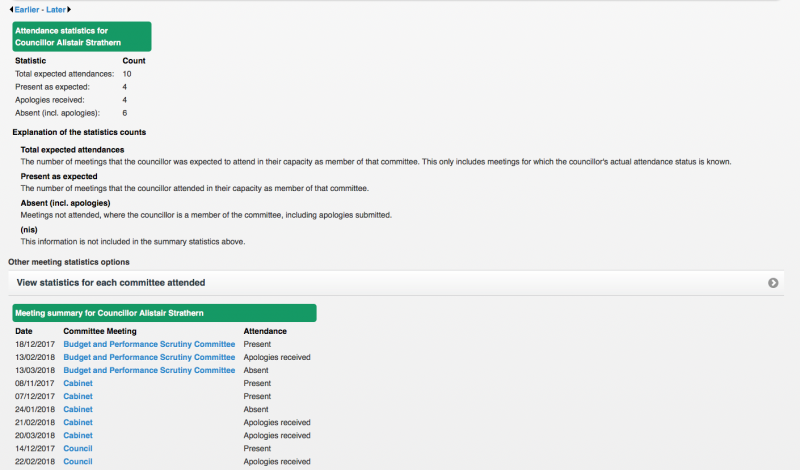Click the right arrow icon beside Later
This screenshot has height=470, width=800.
[x=69, y=9]
